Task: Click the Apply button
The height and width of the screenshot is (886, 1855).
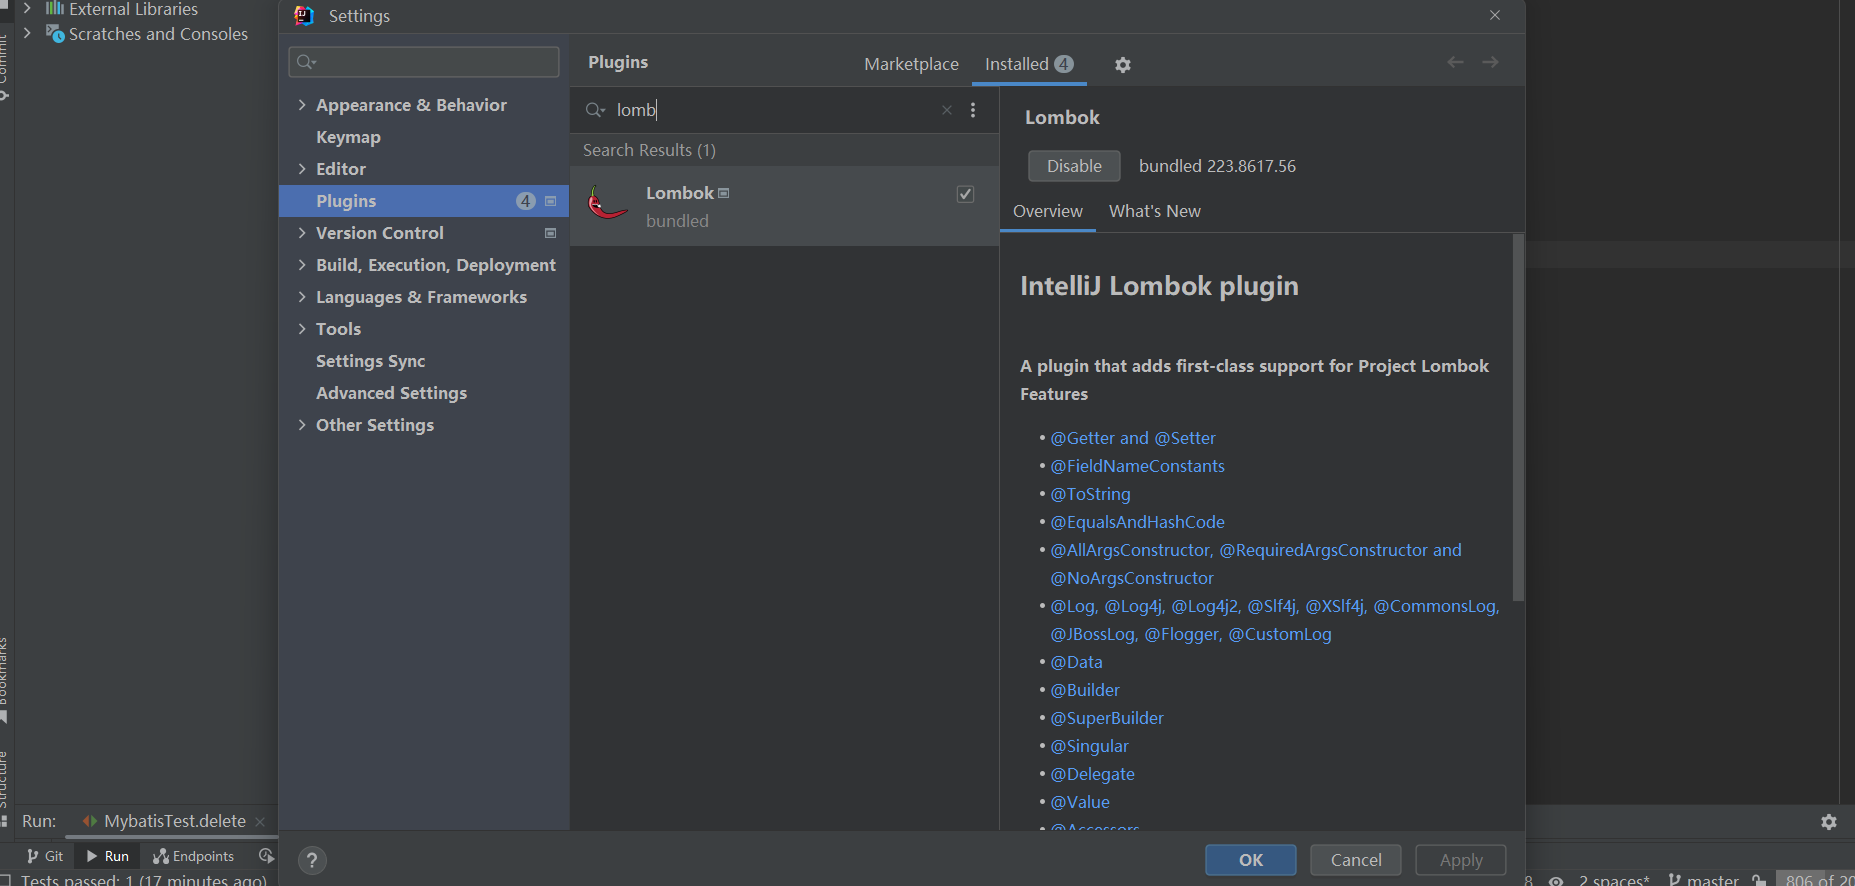Action: [x=1461, y=860]
